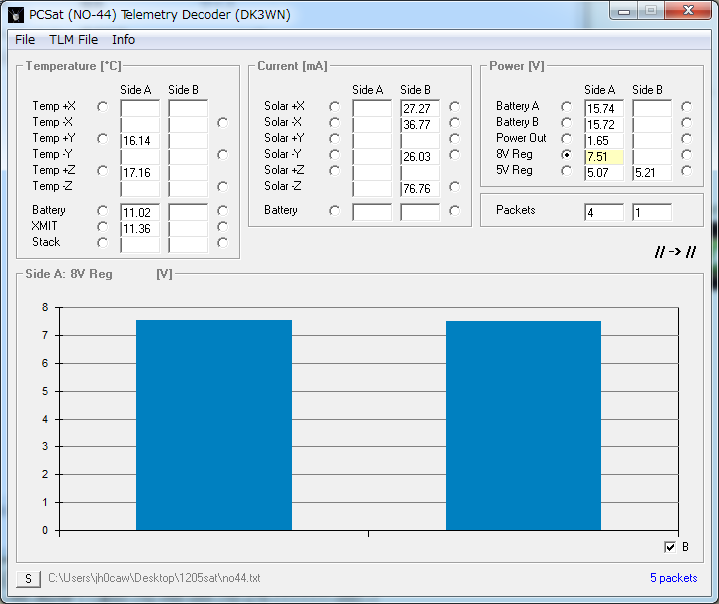Select the Temp +Z radio button
The image size is (719, 604).
102,171
